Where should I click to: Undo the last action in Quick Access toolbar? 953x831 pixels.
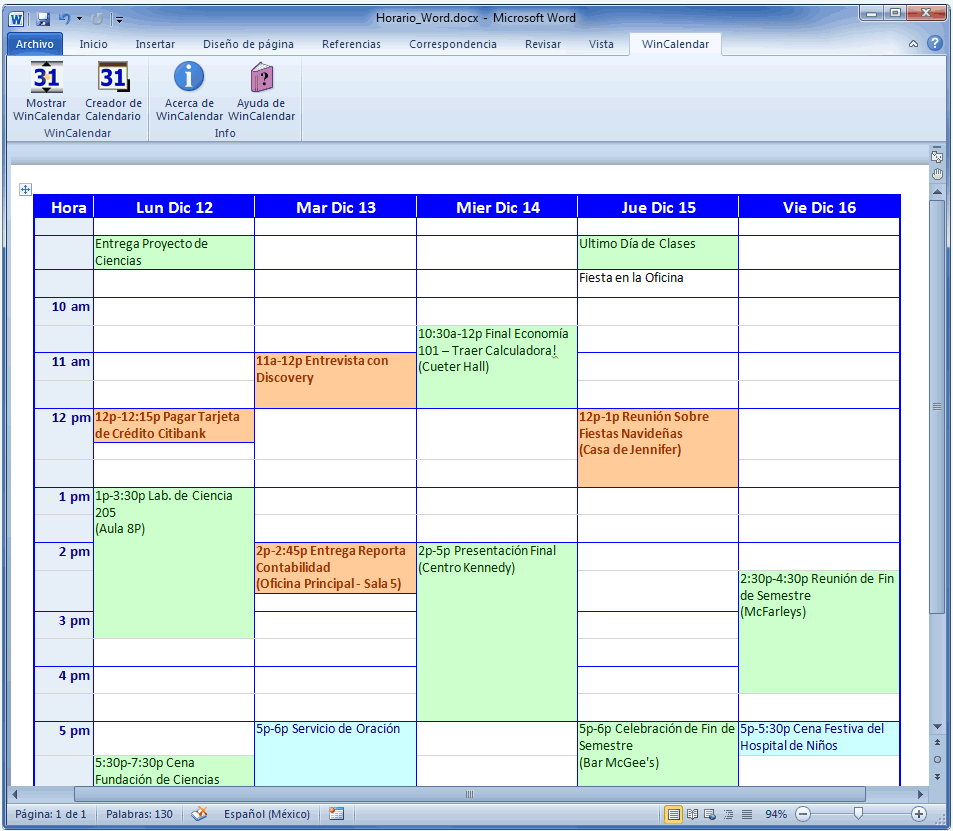click(x=64, y=19)
